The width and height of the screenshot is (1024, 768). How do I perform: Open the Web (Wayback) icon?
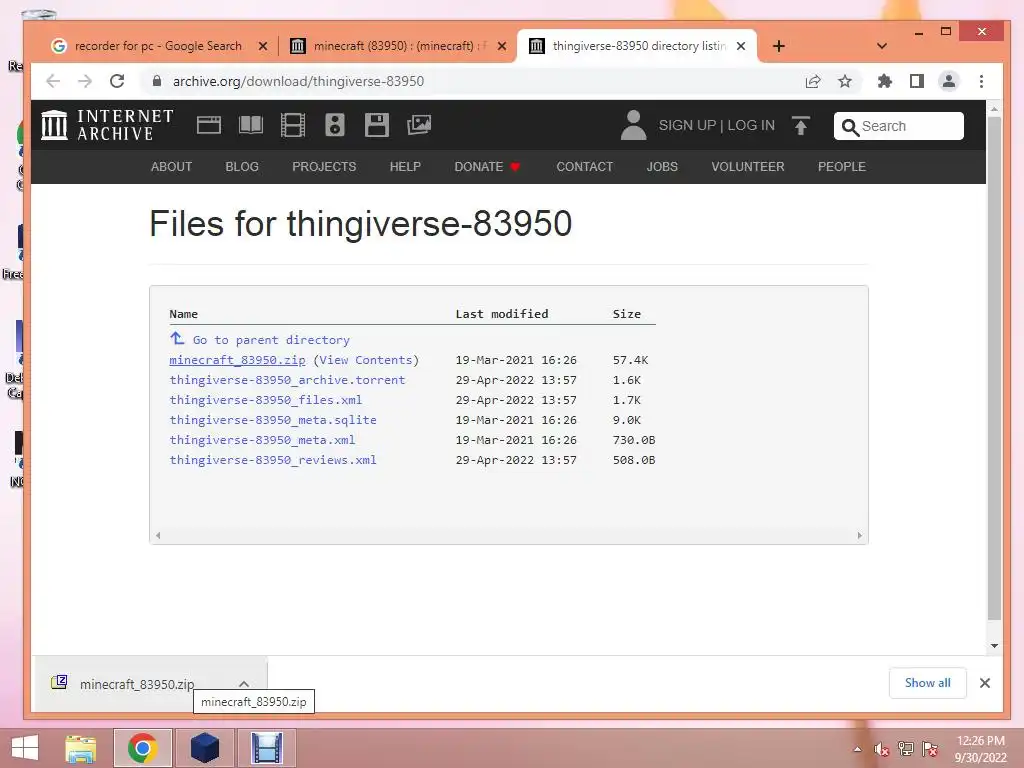[x=209, y=125]
